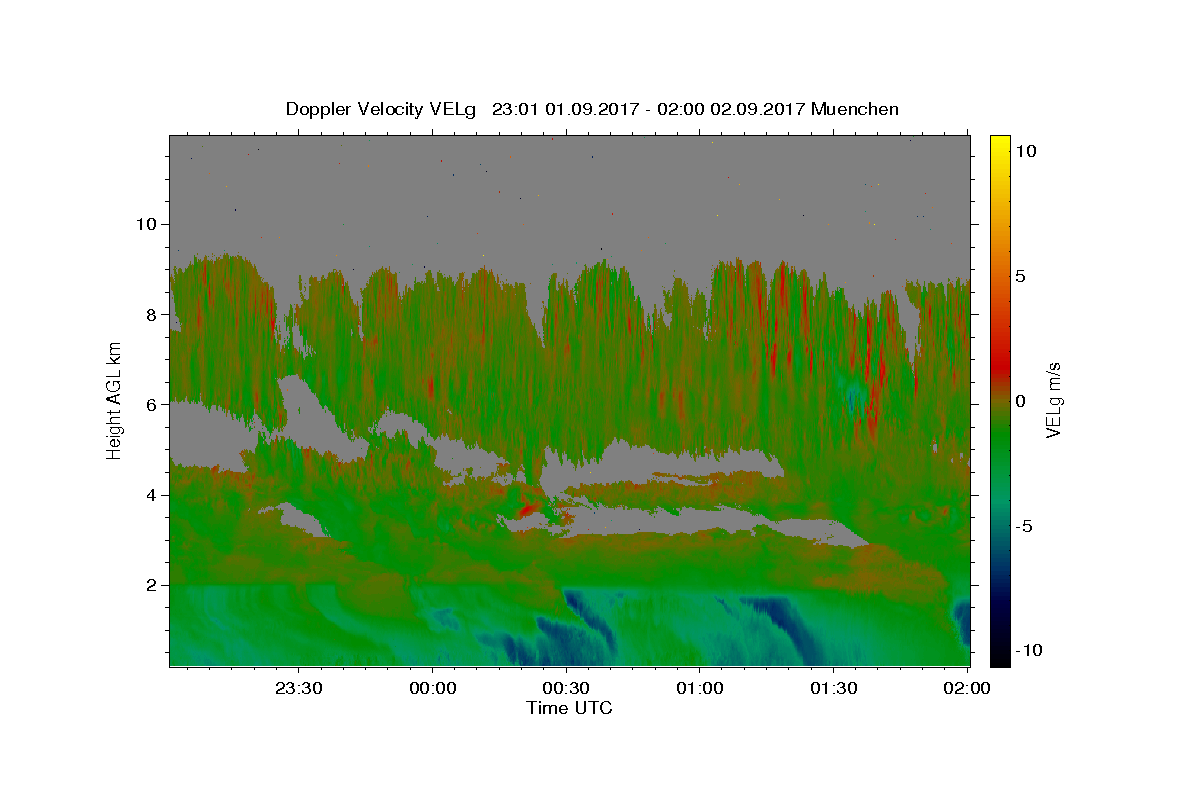The height and width of the screenshot is (800, 1200).
Task: Click the Doppler Velocity VELg plot title
Action: tap(592, 109)
